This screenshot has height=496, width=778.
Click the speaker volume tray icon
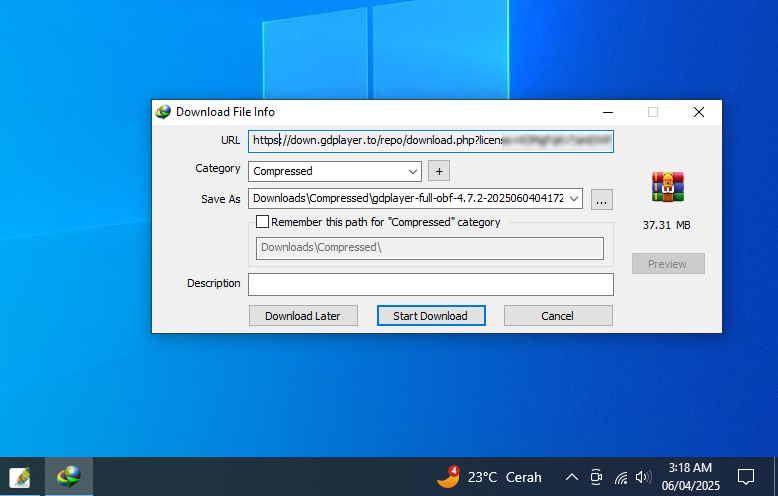643,477
